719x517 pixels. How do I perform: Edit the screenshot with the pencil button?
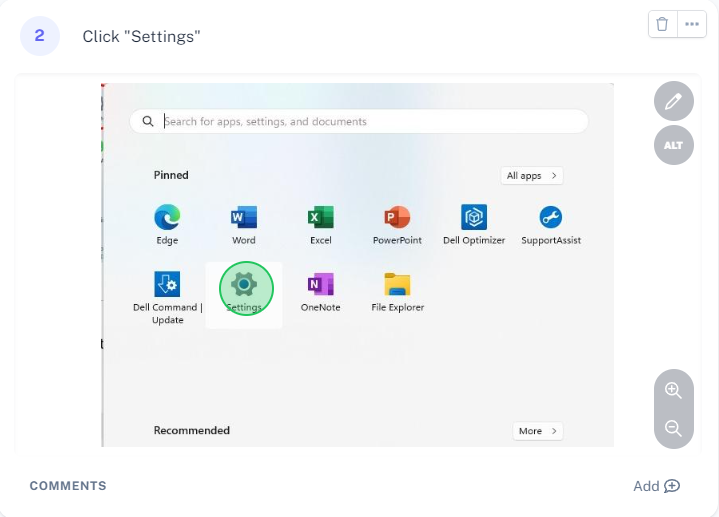674,101
